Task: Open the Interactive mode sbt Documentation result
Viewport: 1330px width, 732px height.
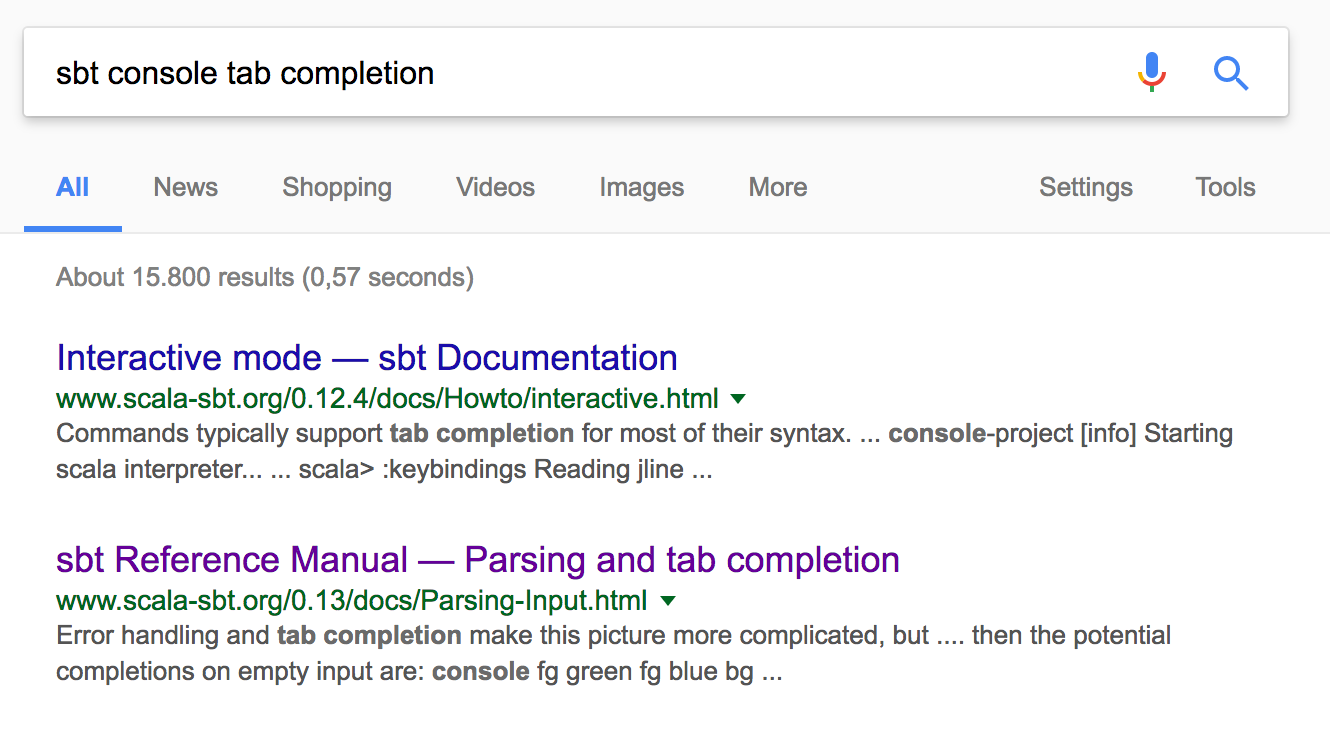Action: (366, 357)
